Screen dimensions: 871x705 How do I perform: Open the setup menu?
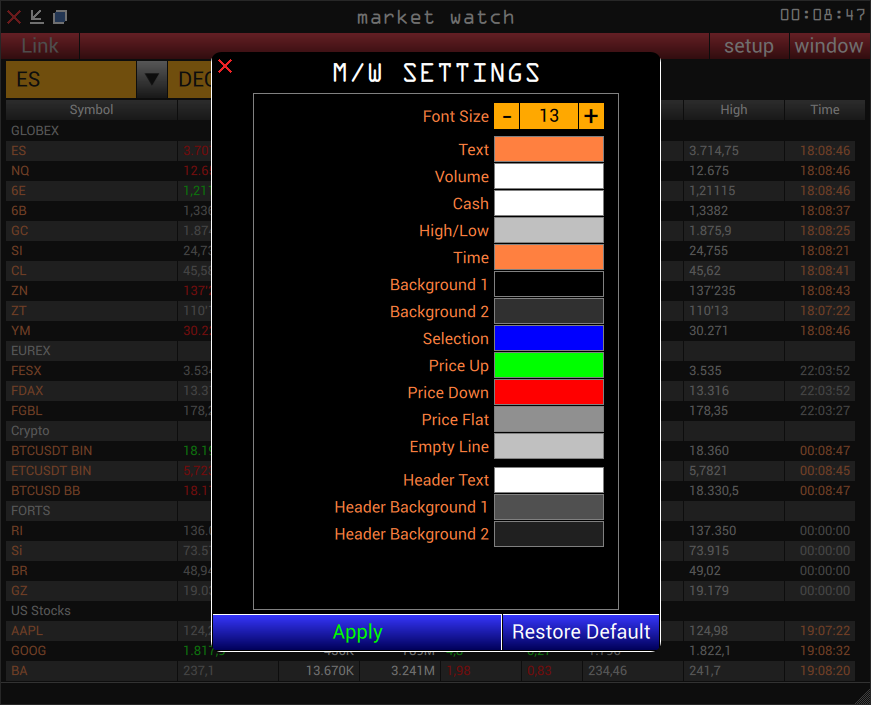[x=748, y=46]
